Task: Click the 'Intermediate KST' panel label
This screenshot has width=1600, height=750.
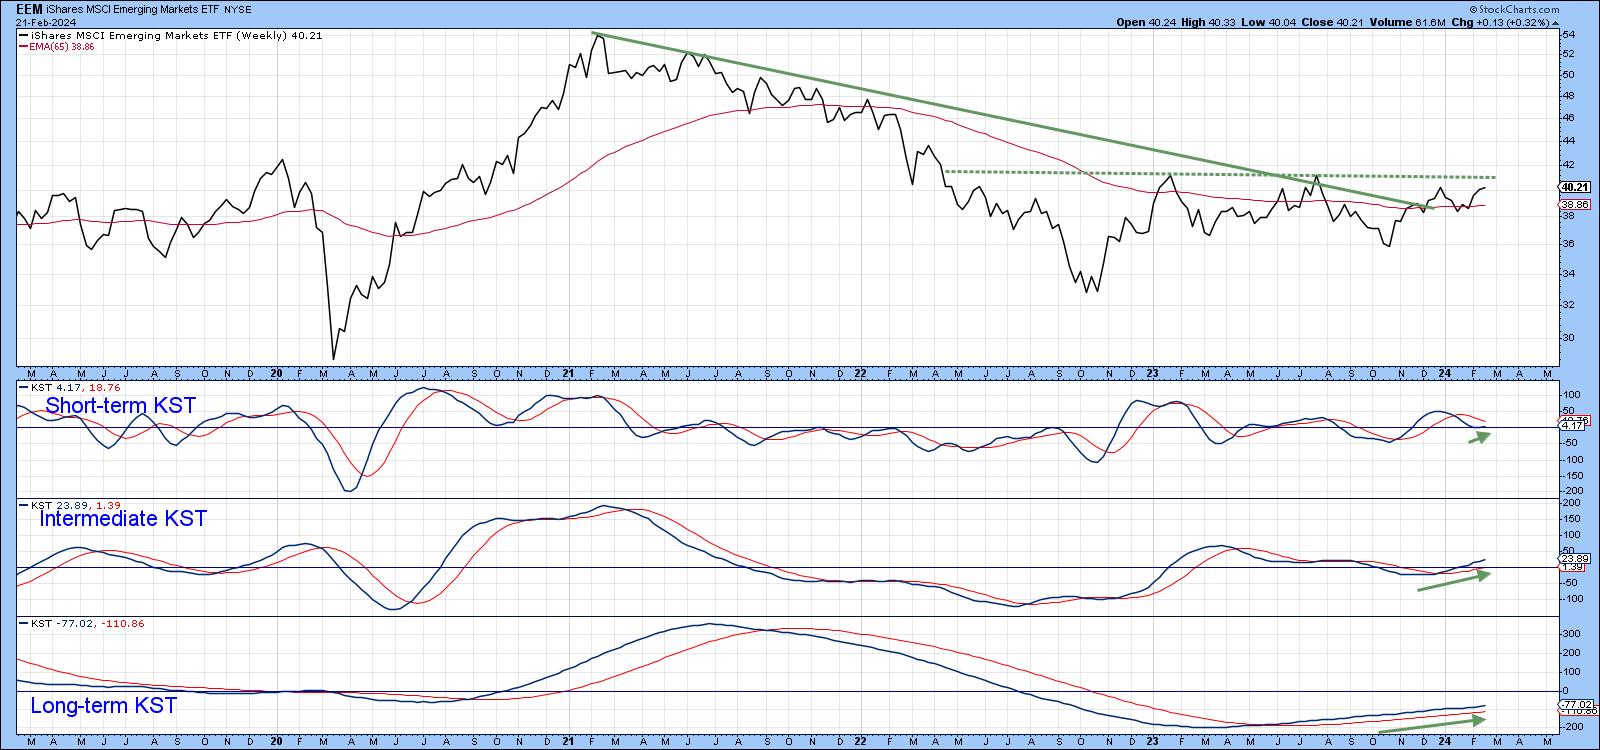Action: click(122, 518)
